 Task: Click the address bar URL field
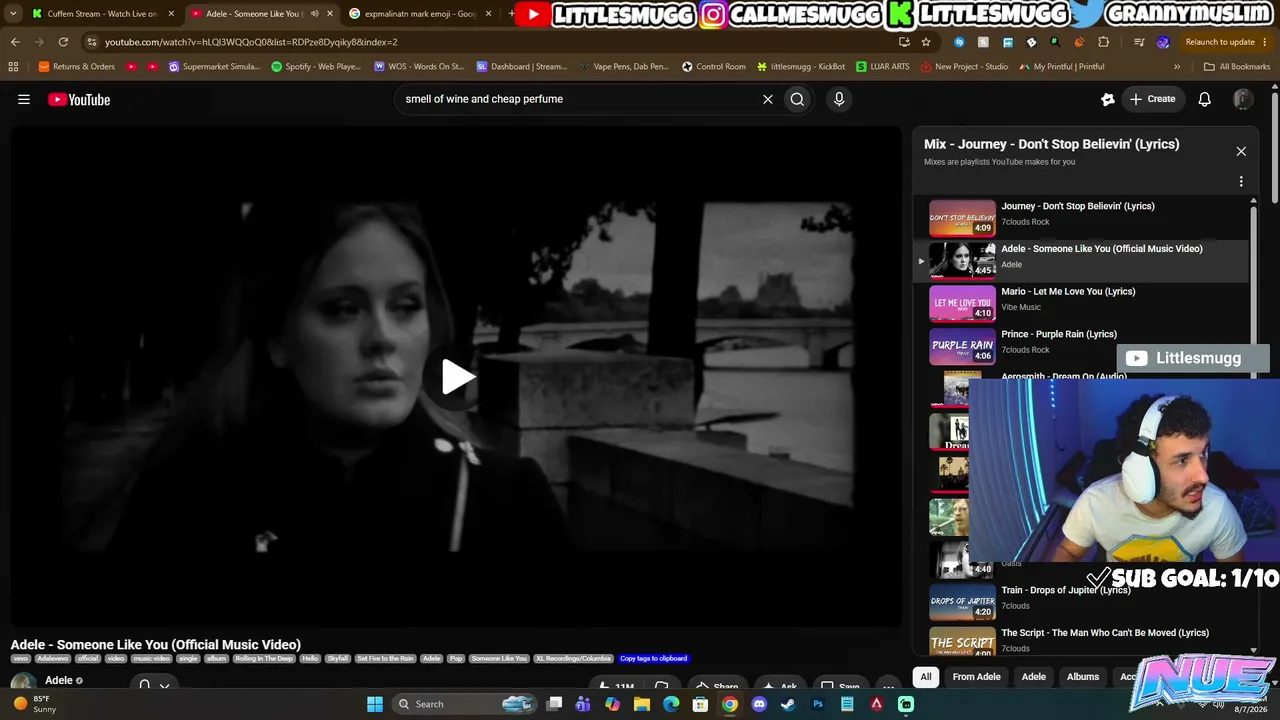coord(490,42)
